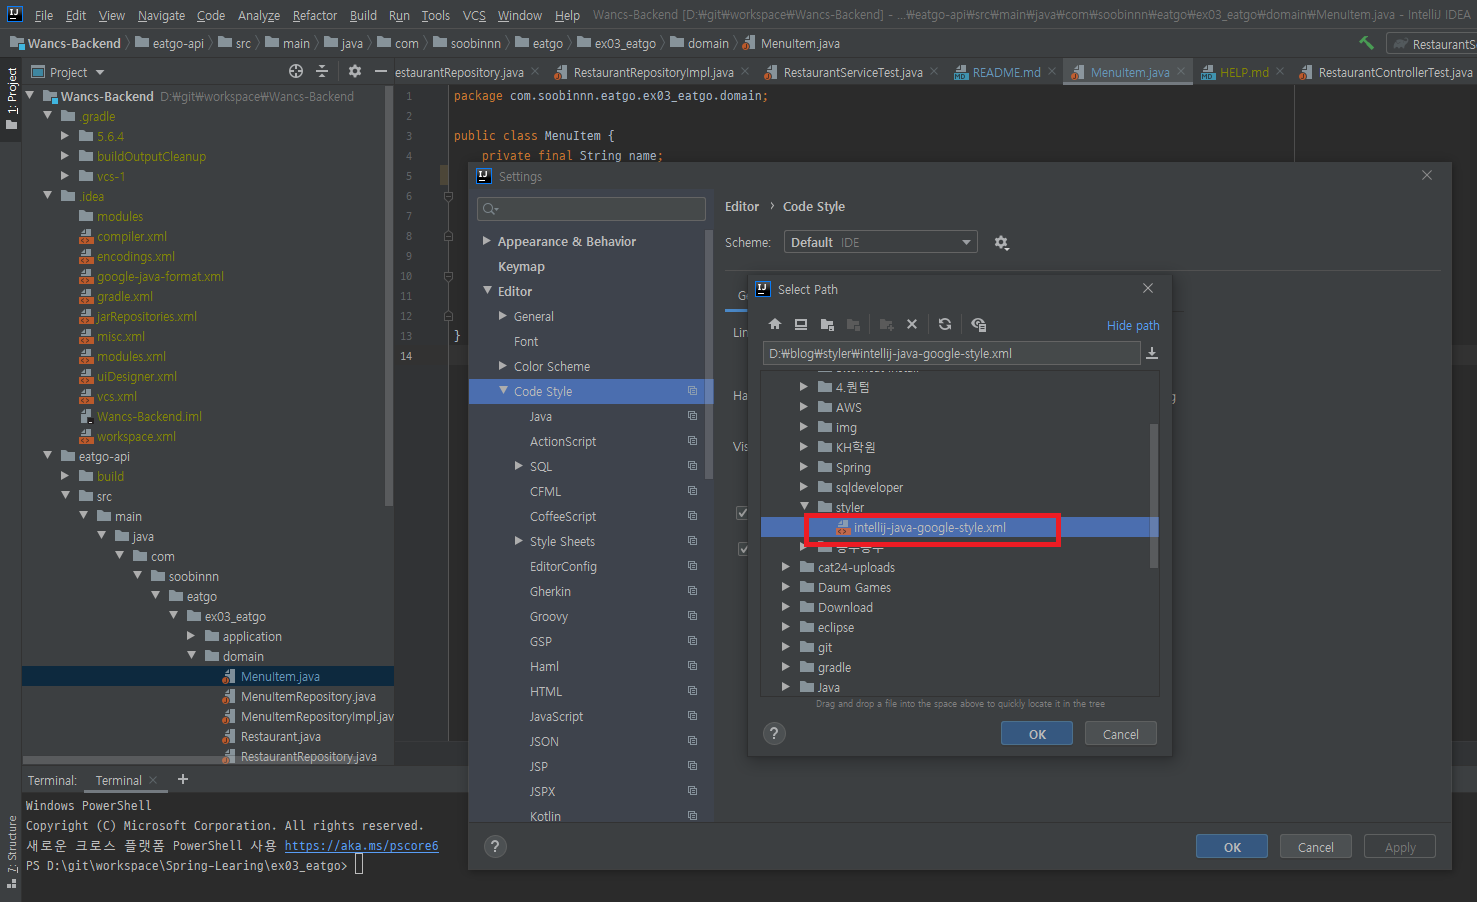This screenshot has height=902, width=1477.
Task: Click Hide path link
Action: (x=1133, y=325)
